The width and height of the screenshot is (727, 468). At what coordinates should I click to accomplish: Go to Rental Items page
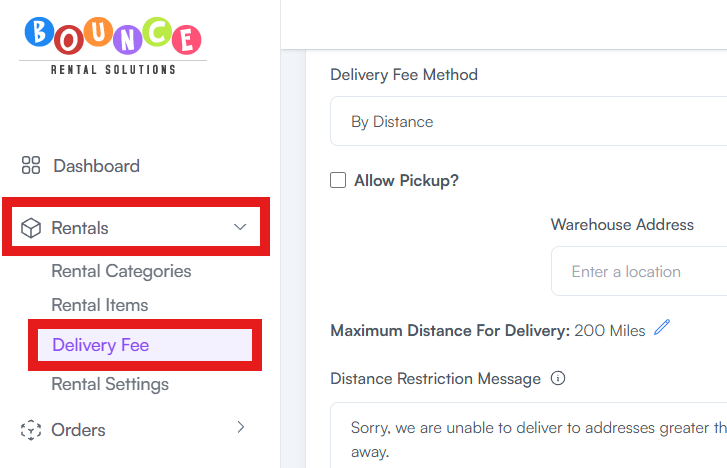(x=100, y=305)
